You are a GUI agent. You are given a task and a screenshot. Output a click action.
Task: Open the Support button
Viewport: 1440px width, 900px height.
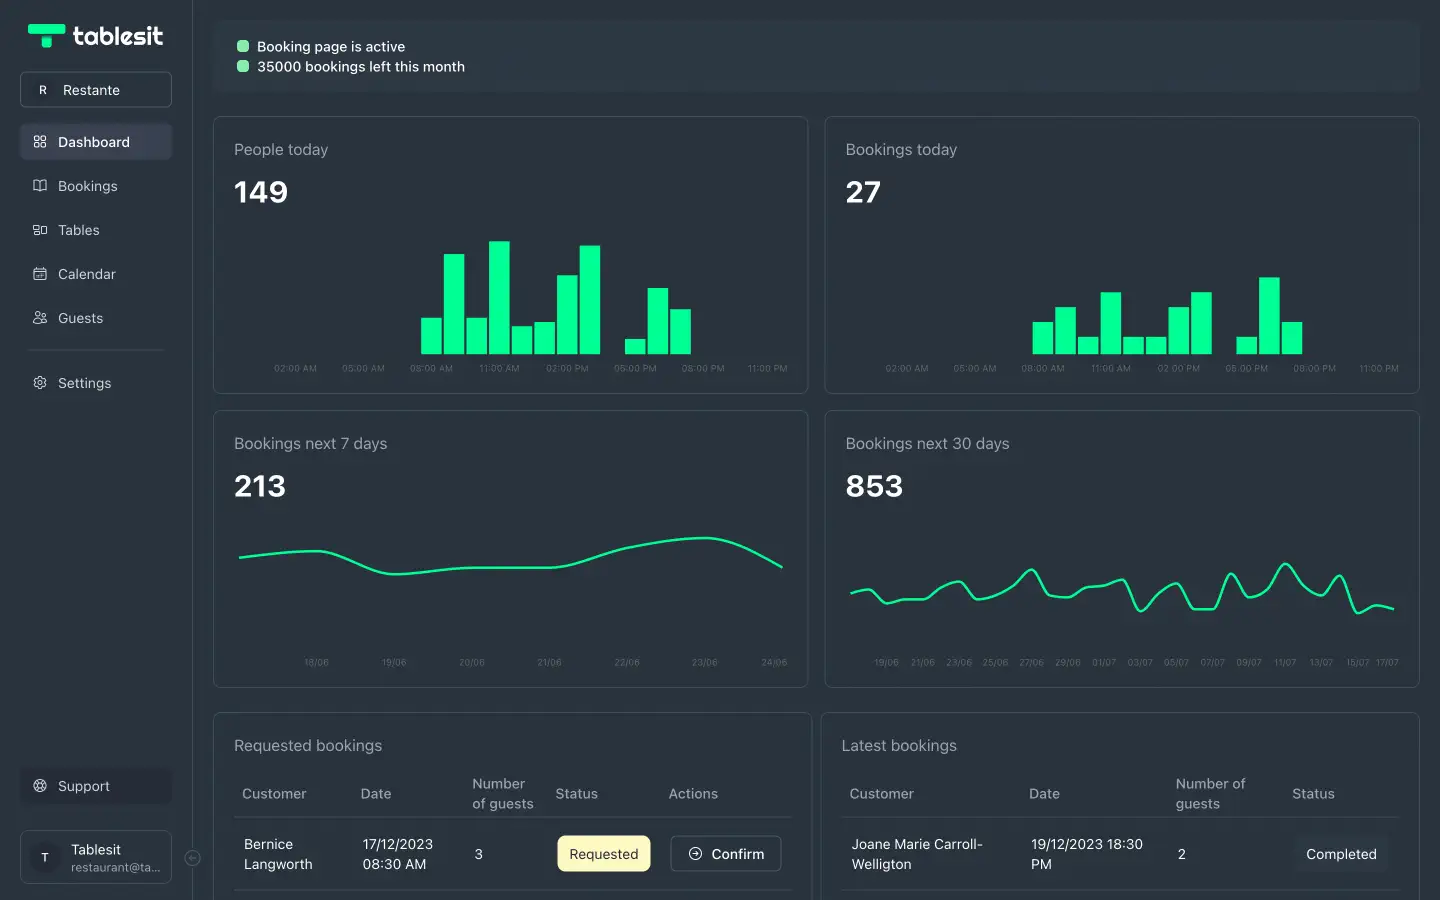coord(96,786)
